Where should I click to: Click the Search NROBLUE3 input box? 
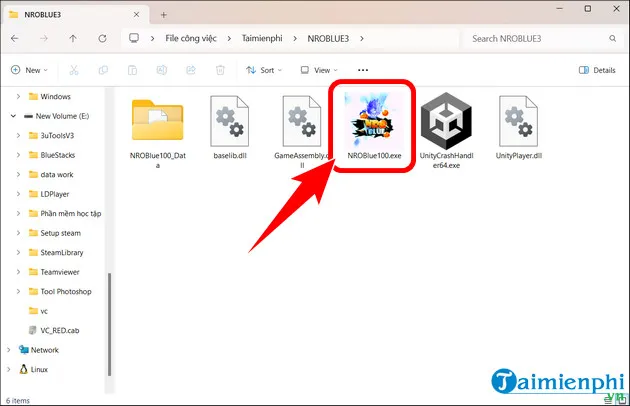(540, 38)
